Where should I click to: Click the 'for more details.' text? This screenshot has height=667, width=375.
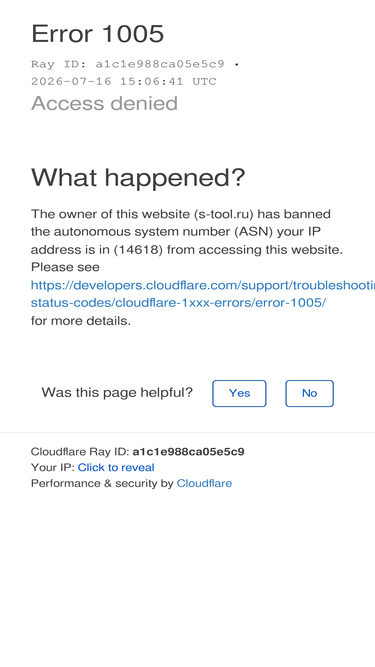point(81,321)
